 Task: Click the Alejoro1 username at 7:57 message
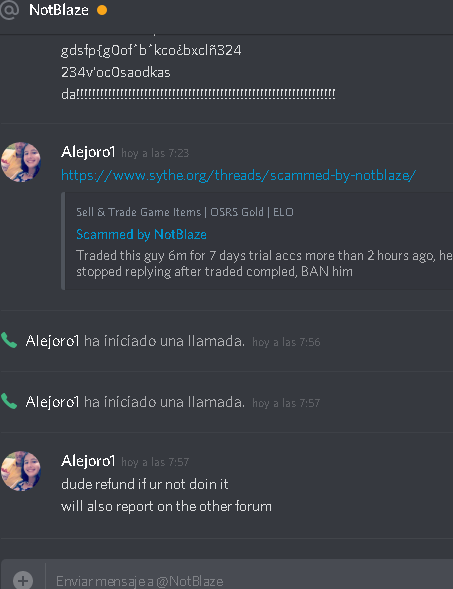tap(88, 461)
